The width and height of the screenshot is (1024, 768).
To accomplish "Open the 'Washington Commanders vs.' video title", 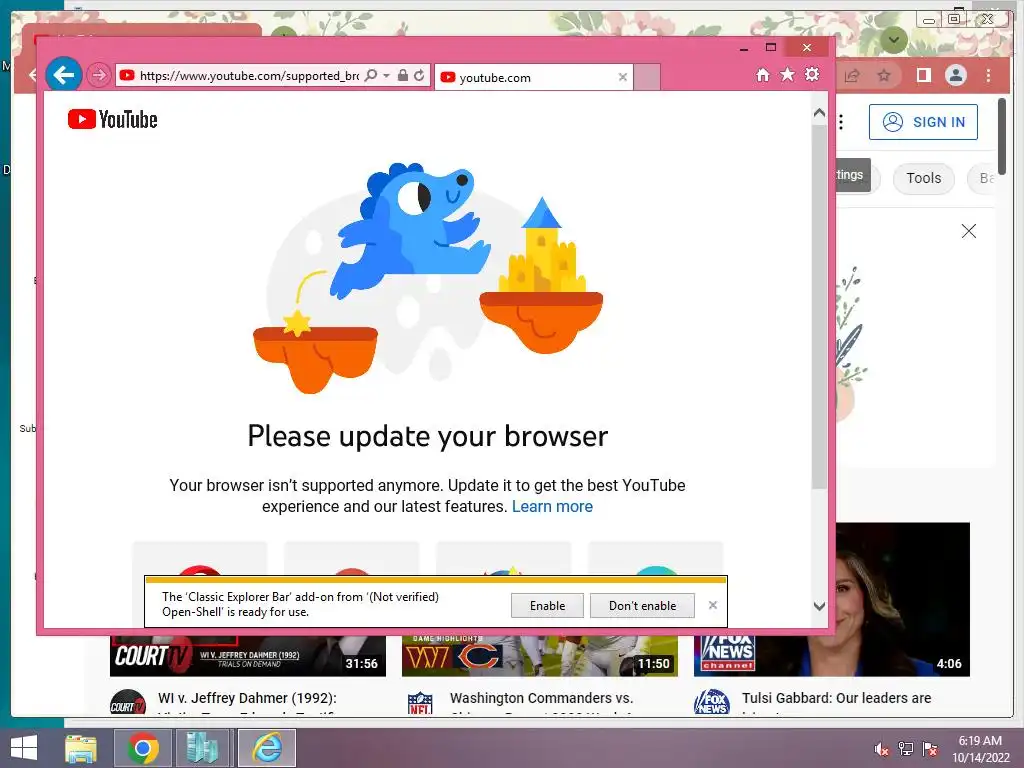I will click(x=541, y=698).
